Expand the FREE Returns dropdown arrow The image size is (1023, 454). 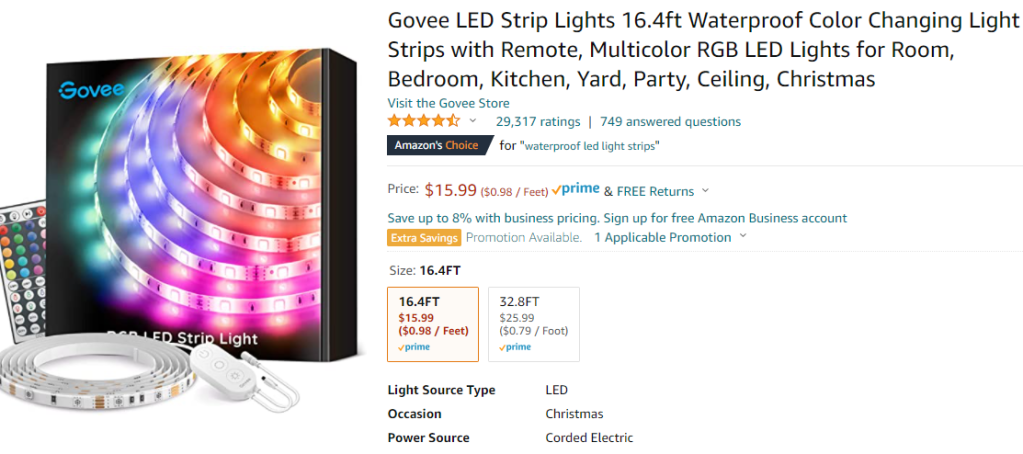705,191
